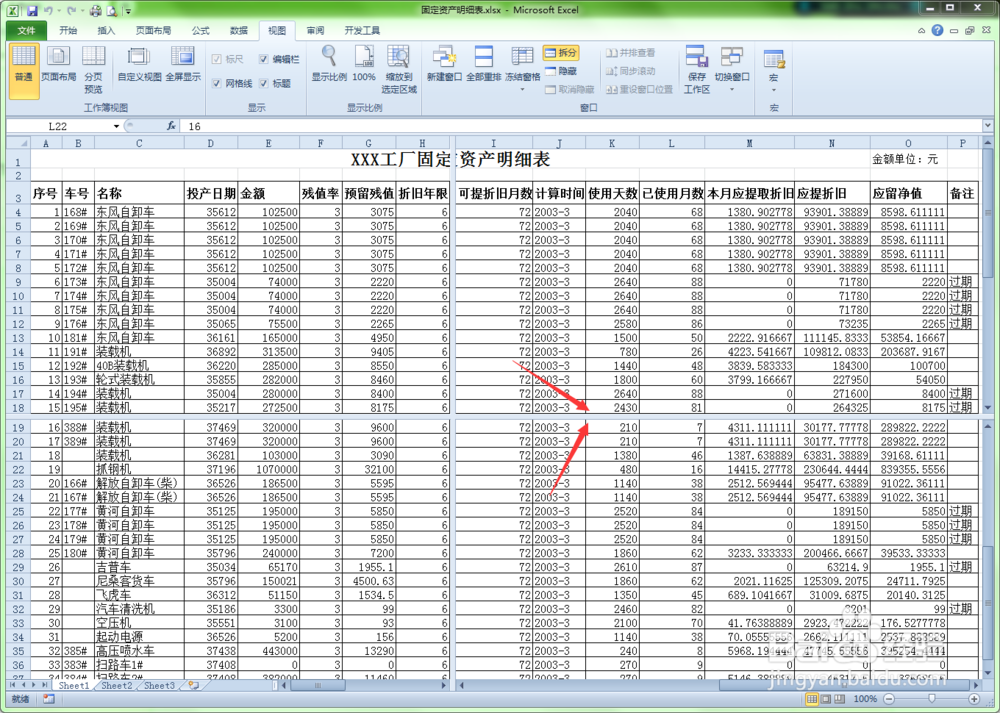Select column K header

pyautogui.click(x=612, y=143)
